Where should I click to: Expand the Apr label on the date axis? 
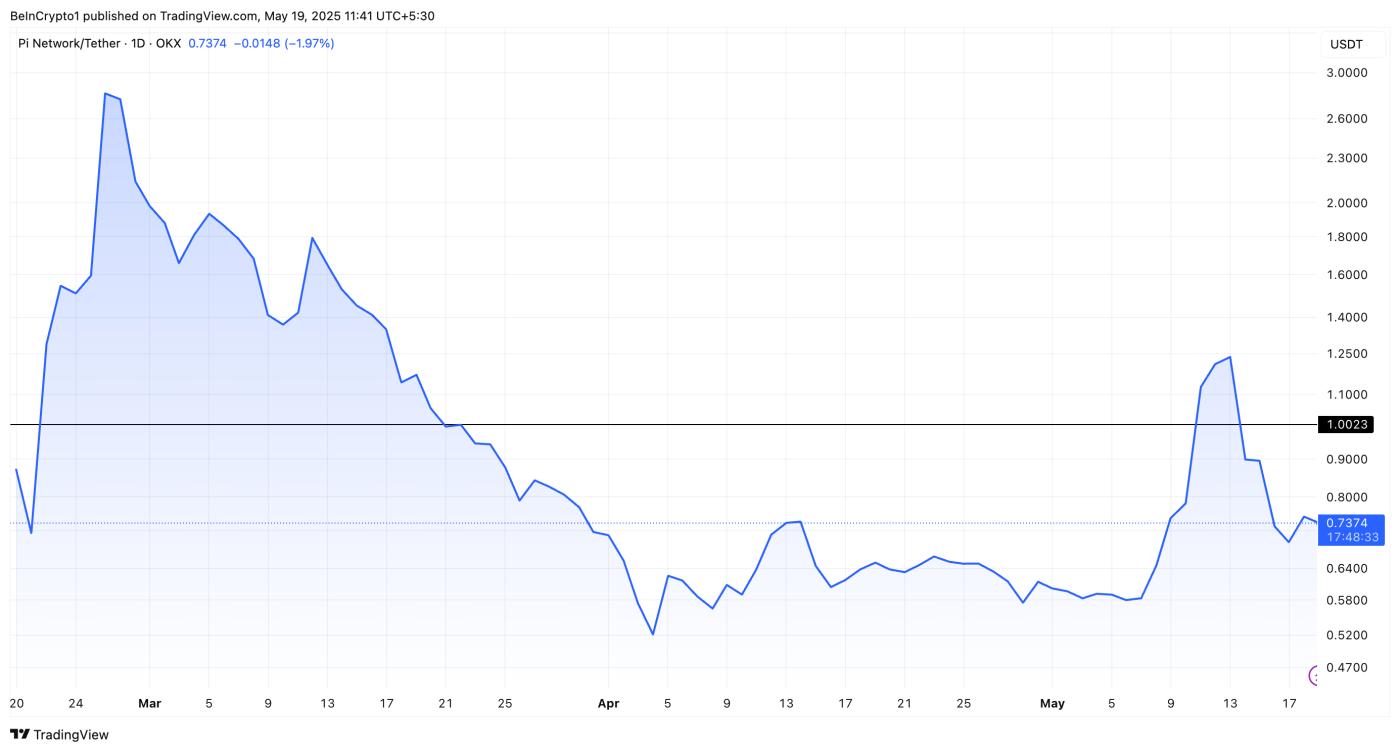coord(607,703)
